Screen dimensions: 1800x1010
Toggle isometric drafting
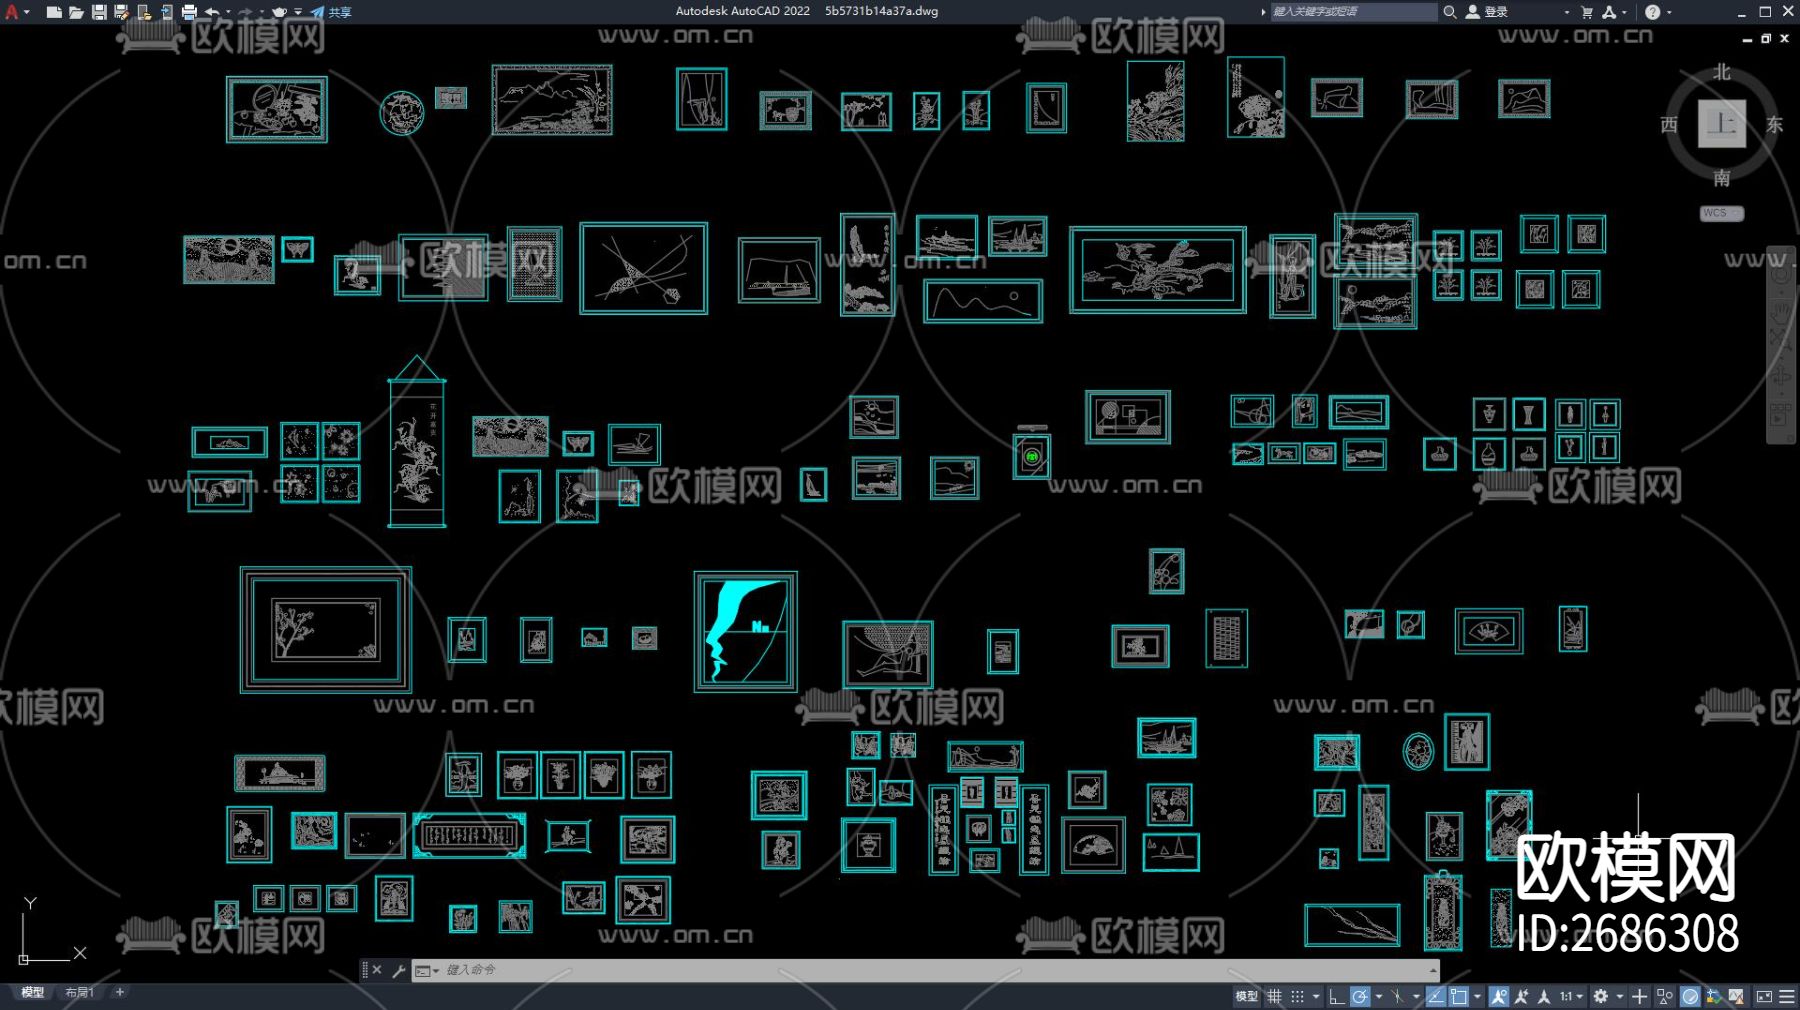pos(1397,996)
